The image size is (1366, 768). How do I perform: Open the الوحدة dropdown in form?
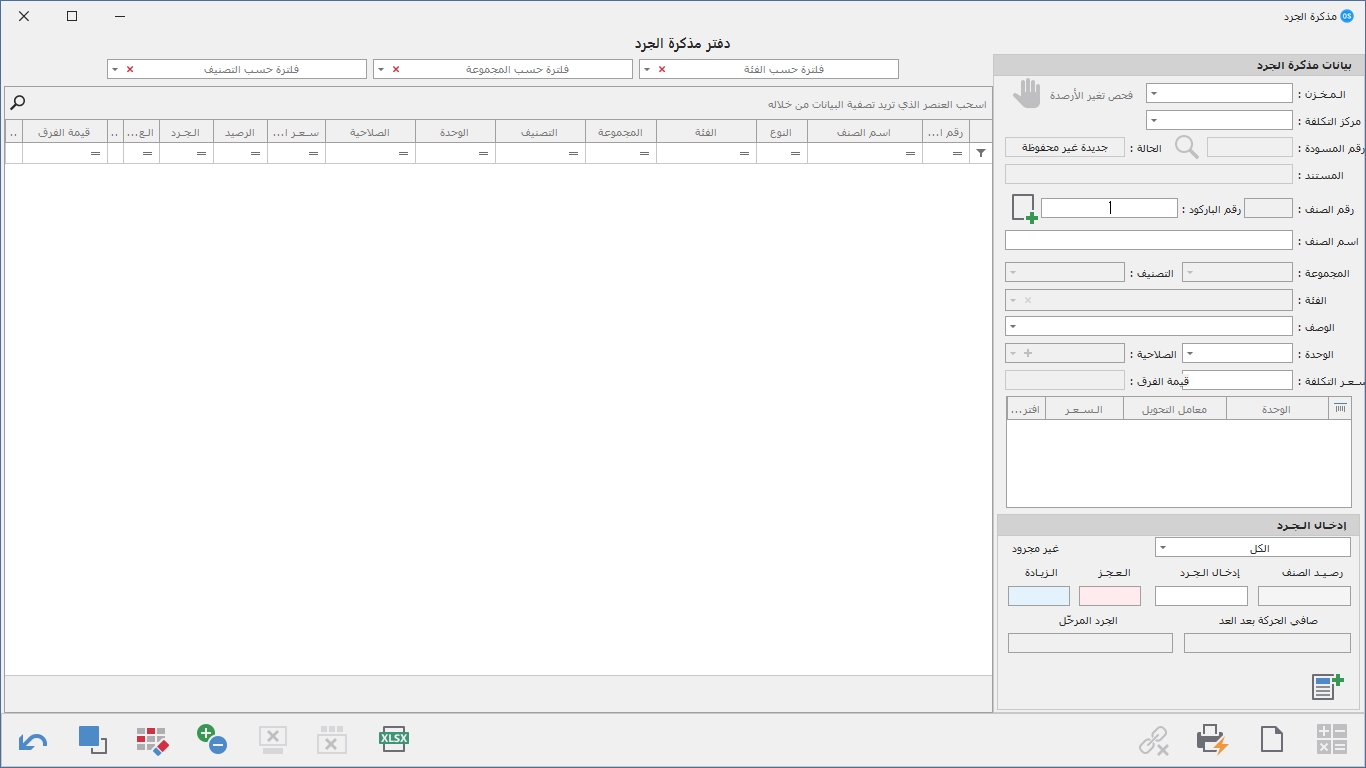tap(1190, 354)
